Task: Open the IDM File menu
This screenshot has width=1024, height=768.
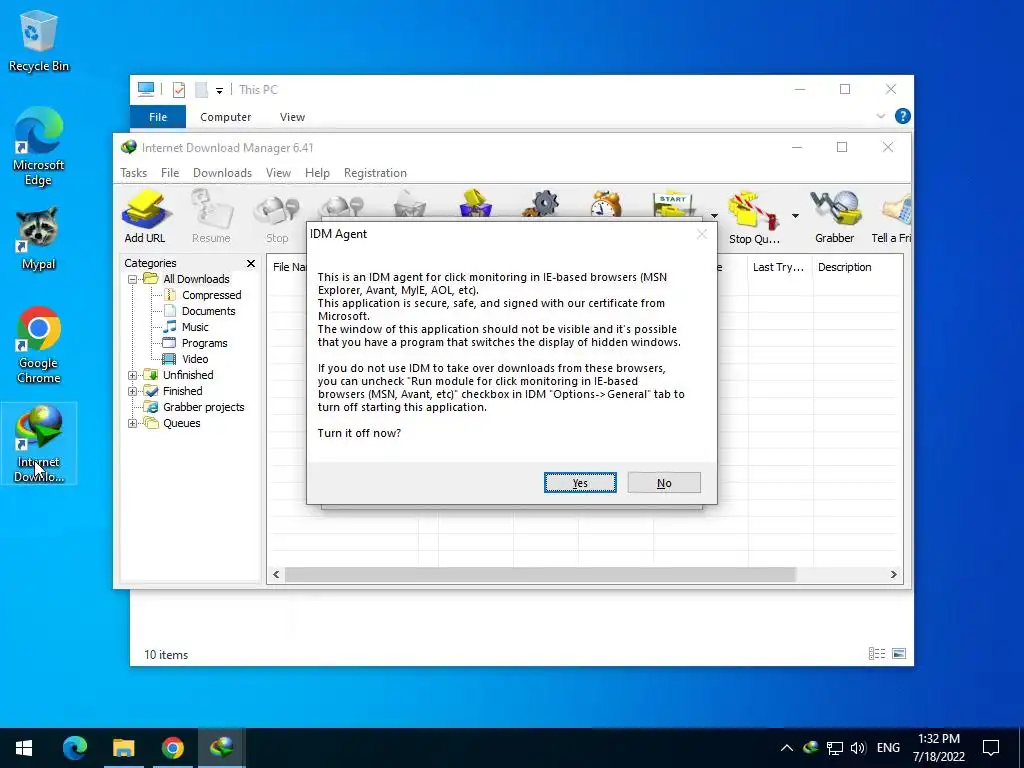Action: pyautogui.click(x=170, y=173)
